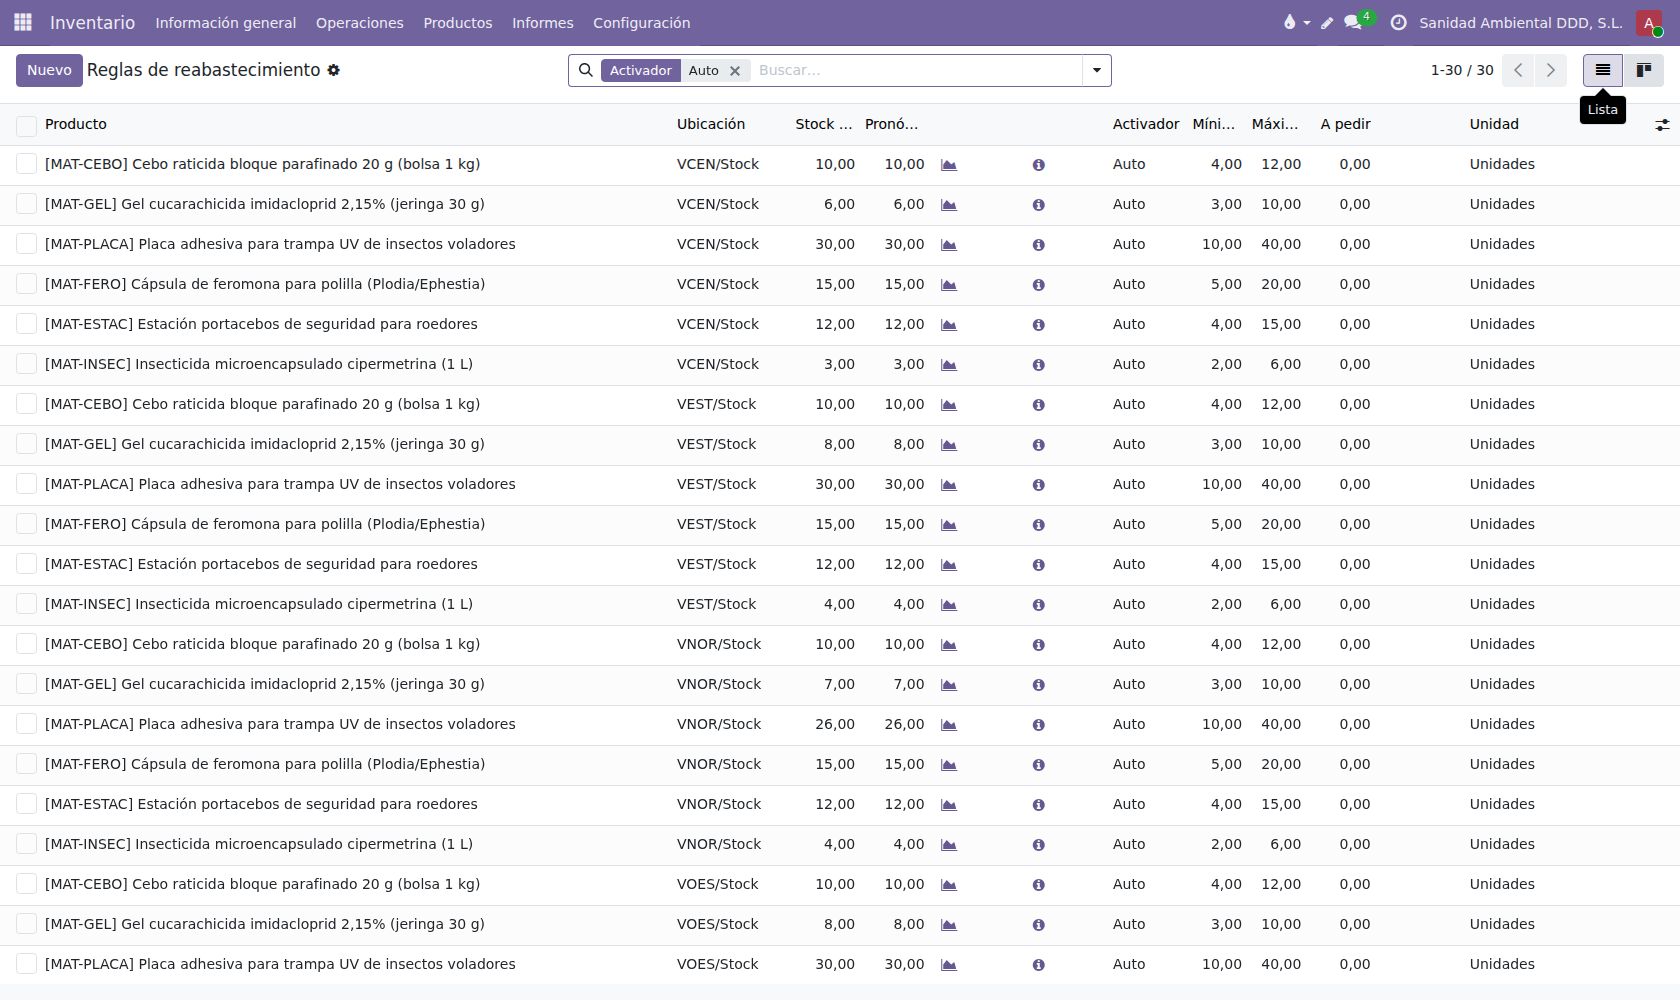Expand the search options dropdown arrow

1097,70
